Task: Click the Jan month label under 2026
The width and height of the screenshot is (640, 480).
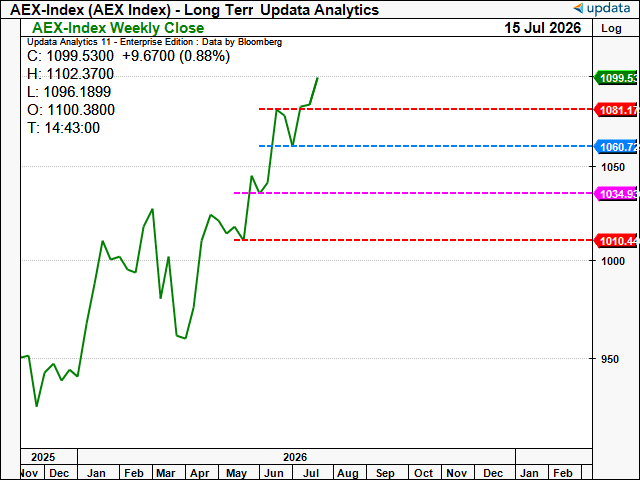Action: pyautogui.click(x=96, y=473)
